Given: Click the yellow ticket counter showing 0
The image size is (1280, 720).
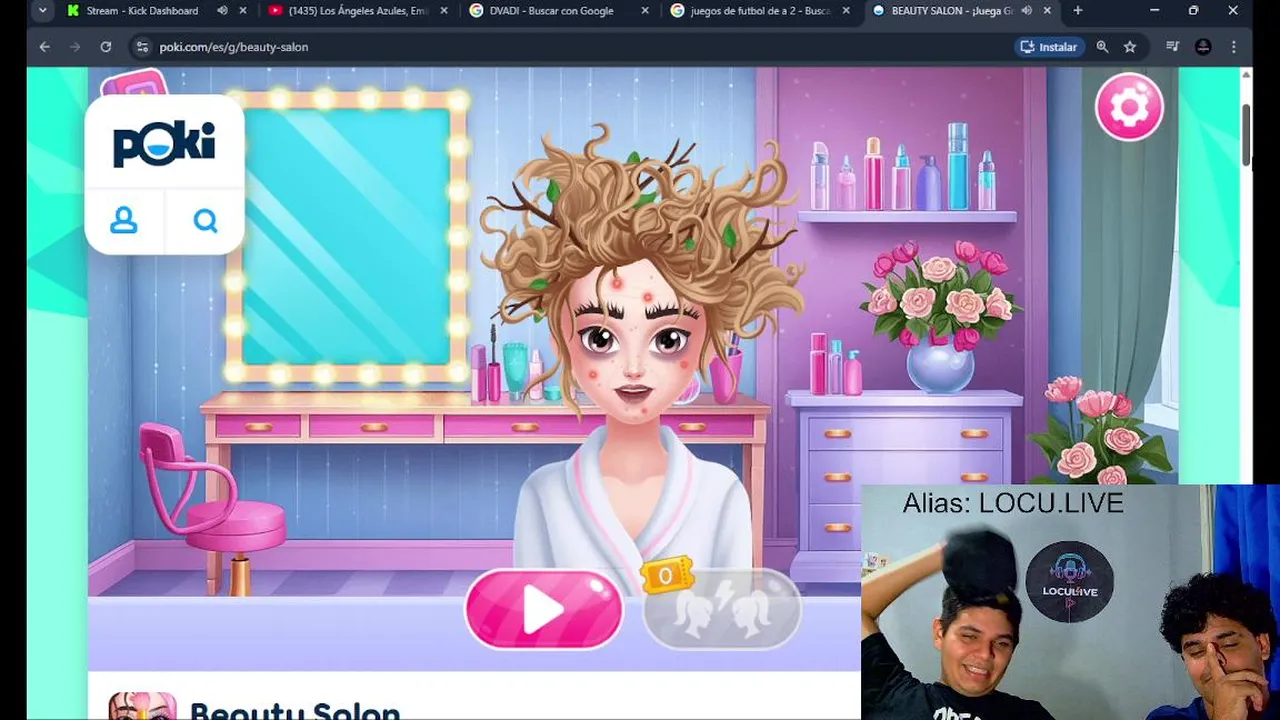Looking at the screenshot, I should click(667, 576).
